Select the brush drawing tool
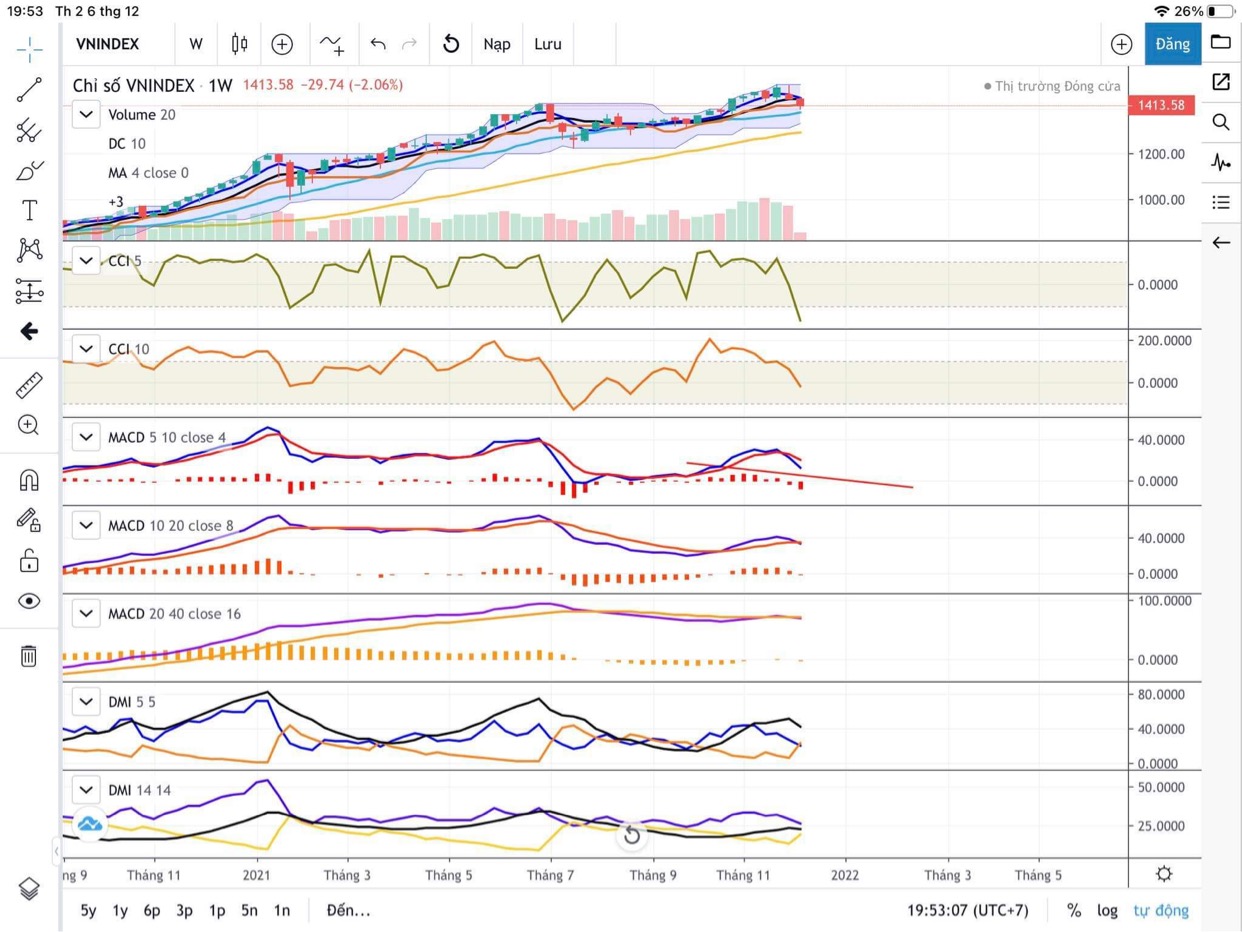 click(29, 170)
